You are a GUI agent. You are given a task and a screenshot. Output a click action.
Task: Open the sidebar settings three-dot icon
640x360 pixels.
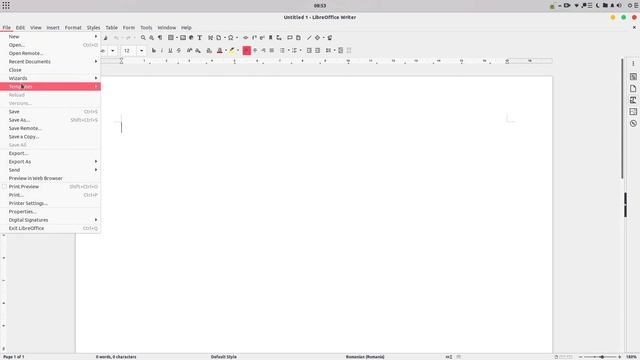(633, 64)
